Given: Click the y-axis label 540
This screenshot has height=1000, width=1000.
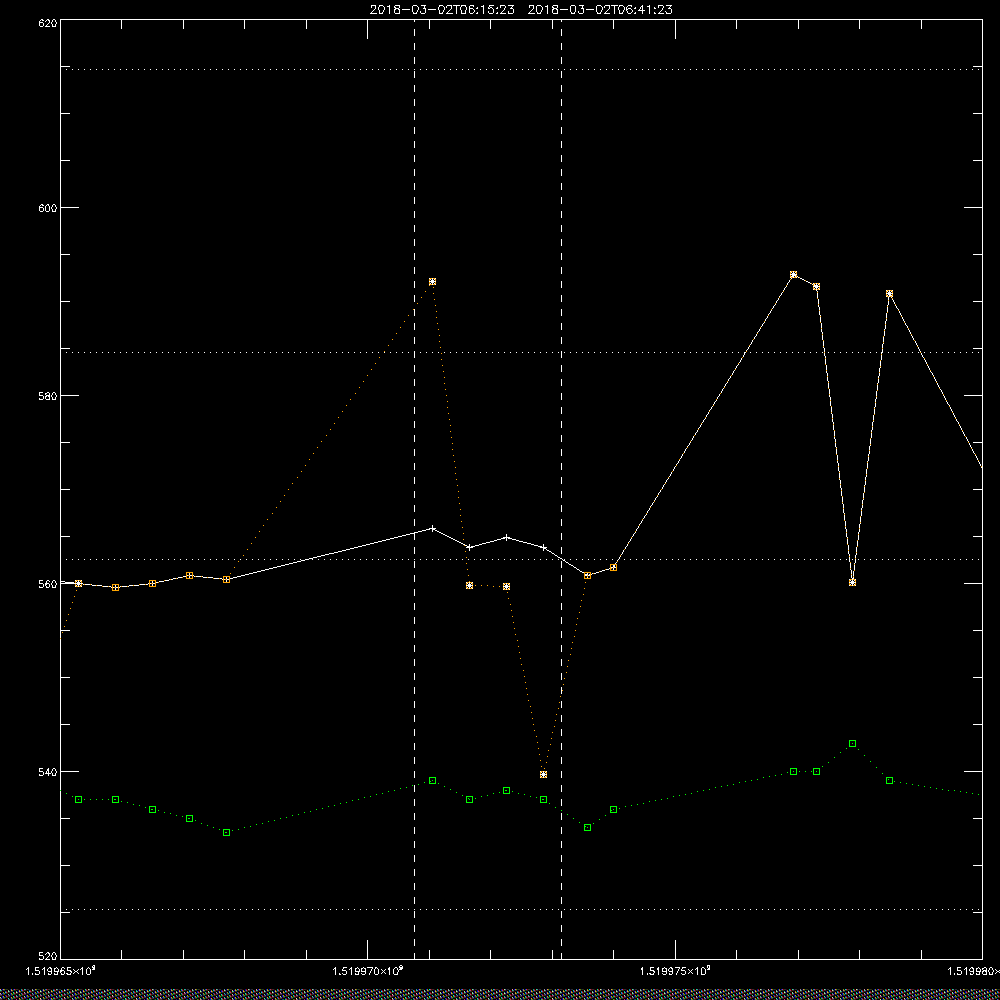Looking at the screenshot, I should [x=49, y=772].
